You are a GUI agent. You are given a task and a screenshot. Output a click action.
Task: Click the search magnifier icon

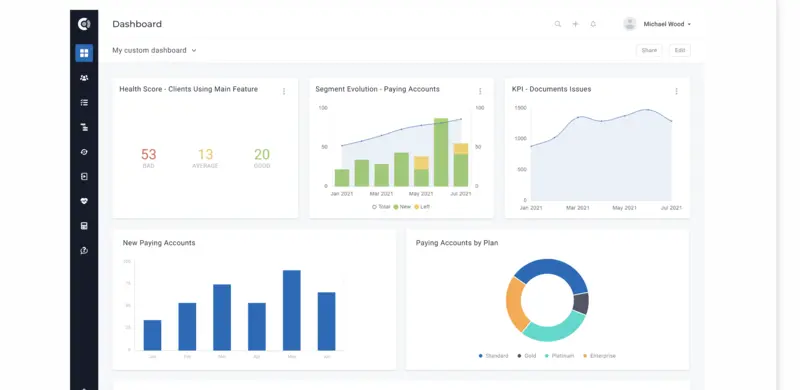coord(558,24)
